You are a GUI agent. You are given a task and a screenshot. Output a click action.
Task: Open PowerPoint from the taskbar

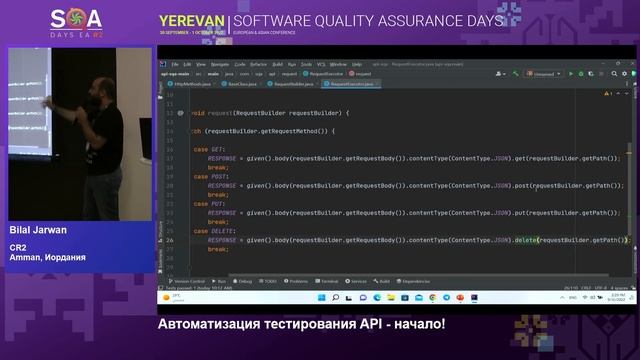tap(460, 298)
